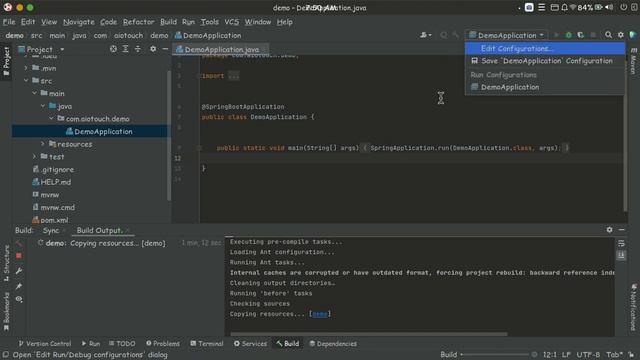Click the Project tree vertical scrollbar
Viewport: 640px width, 360px height.
169,135
